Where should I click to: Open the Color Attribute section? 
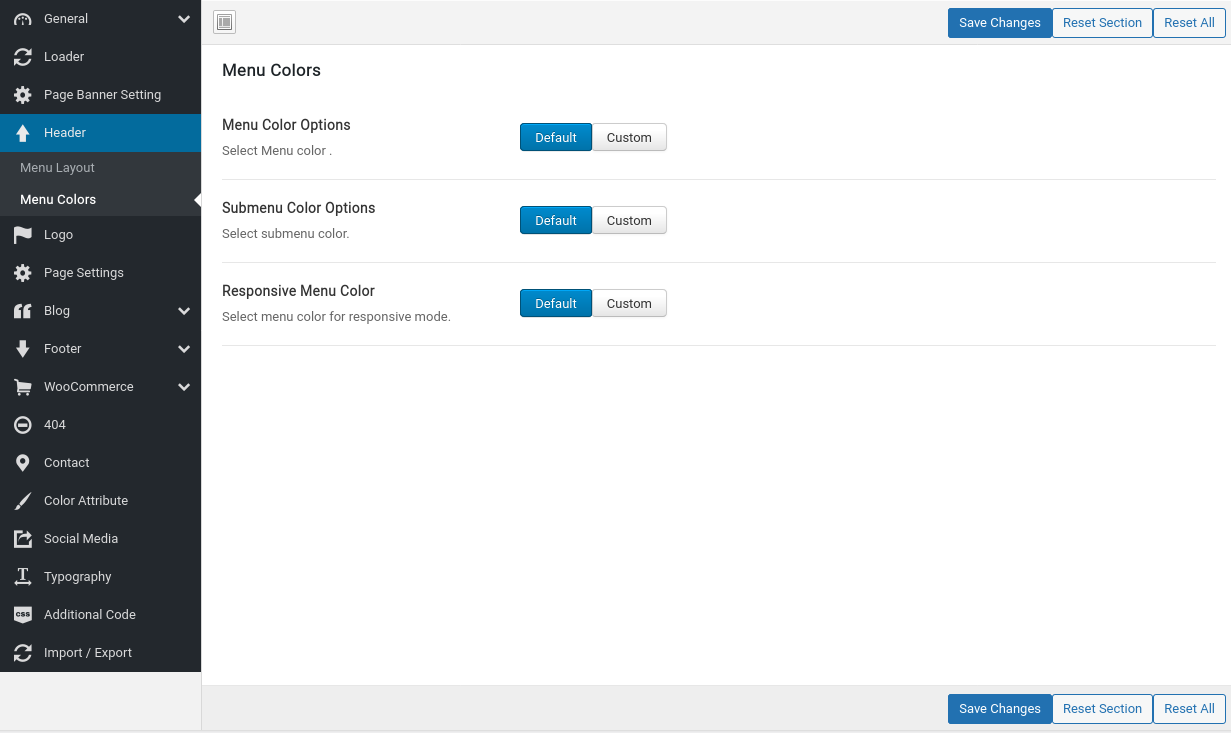[100, 501]
